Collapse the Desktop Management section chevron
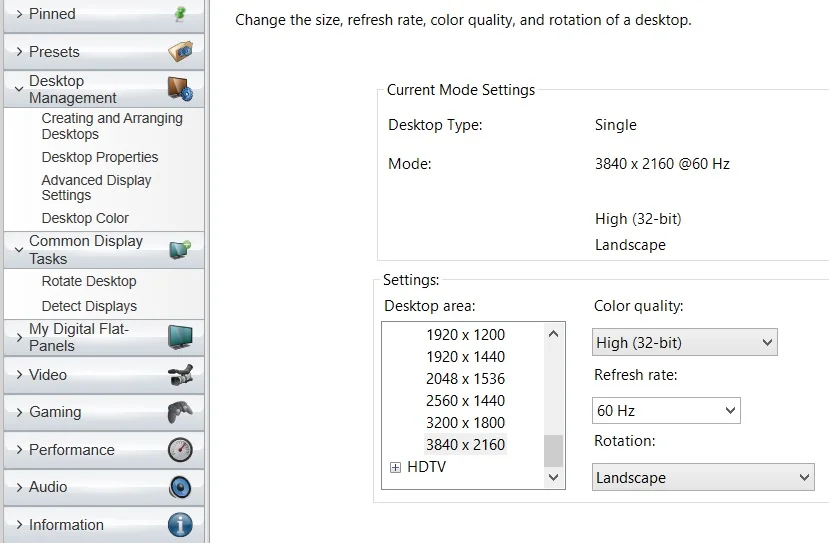 (x=19, y=89)
